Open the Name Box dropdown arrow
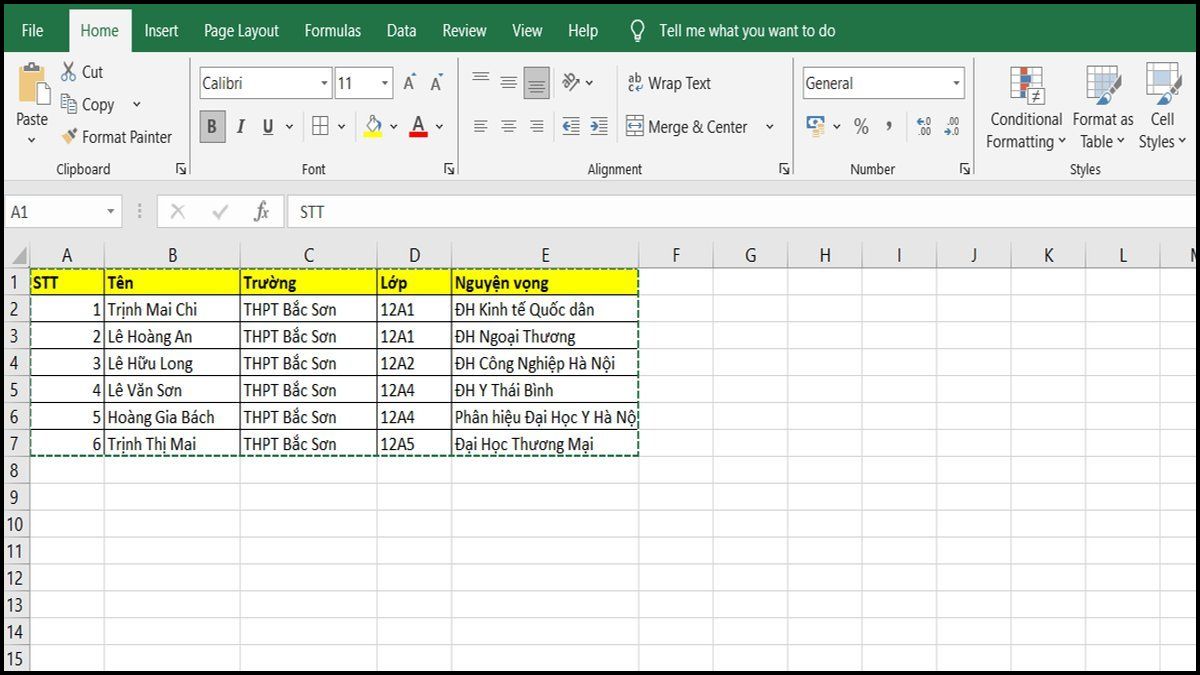This screenshot has width=1200, height=675. pyautogui.click(x=110, y=212)
